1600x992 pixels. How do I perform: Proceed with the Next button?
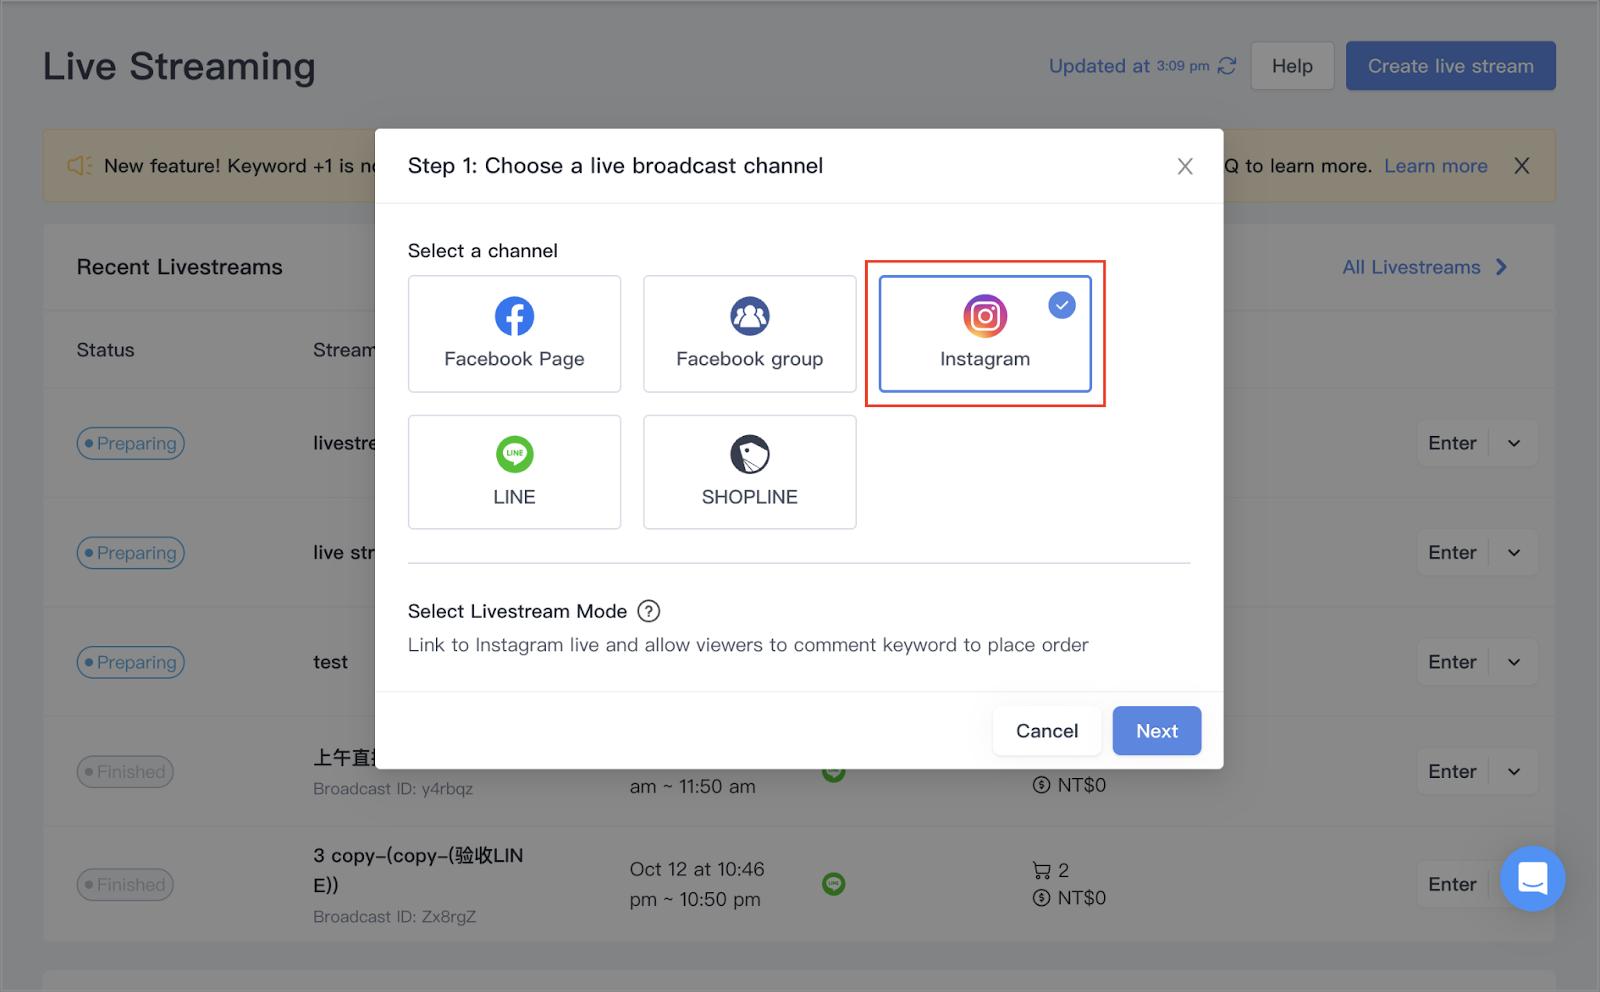coord(1157,731)
